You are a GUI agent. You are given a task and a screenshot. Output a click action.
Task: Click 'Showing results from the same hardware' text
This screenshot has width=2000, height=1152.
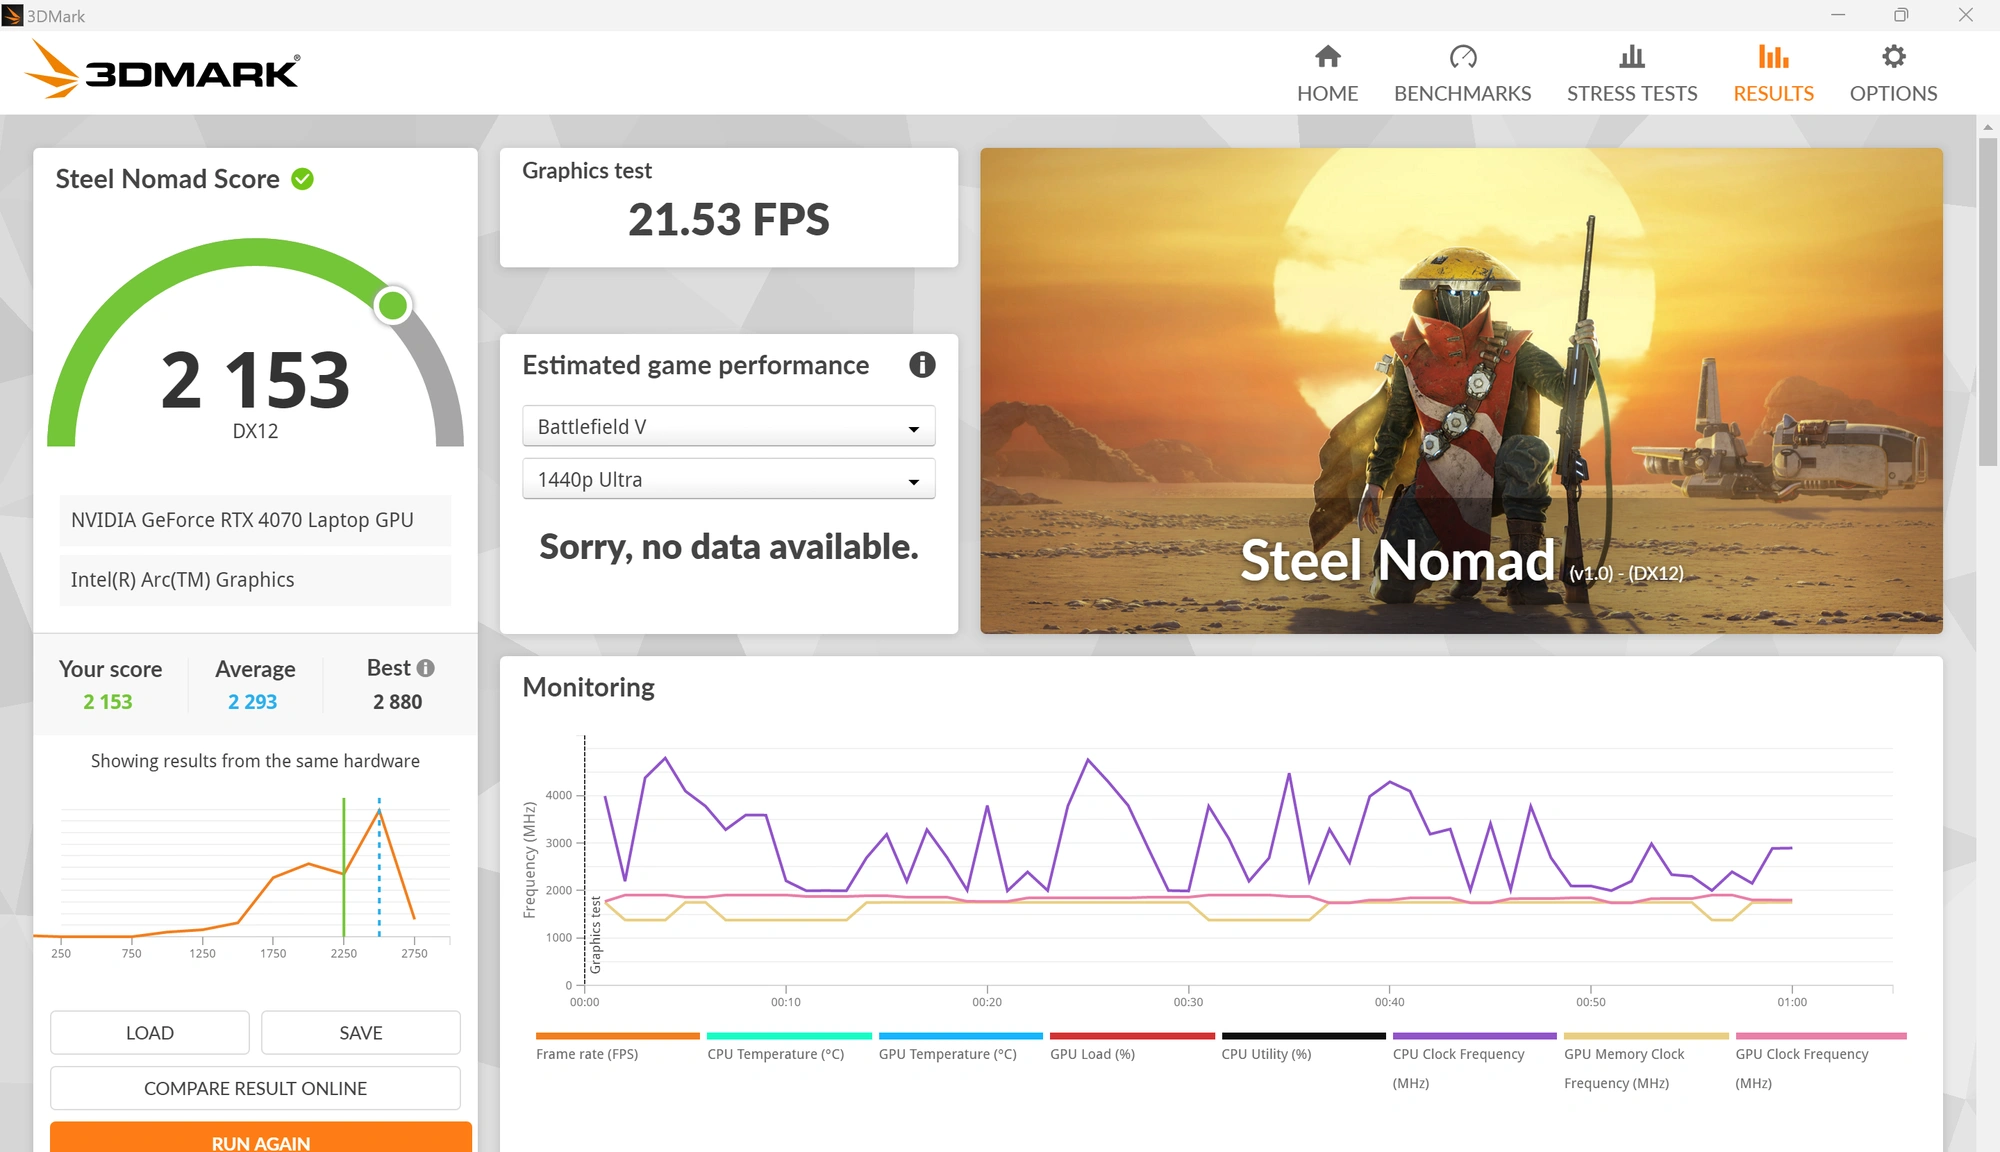pos(255,761)
